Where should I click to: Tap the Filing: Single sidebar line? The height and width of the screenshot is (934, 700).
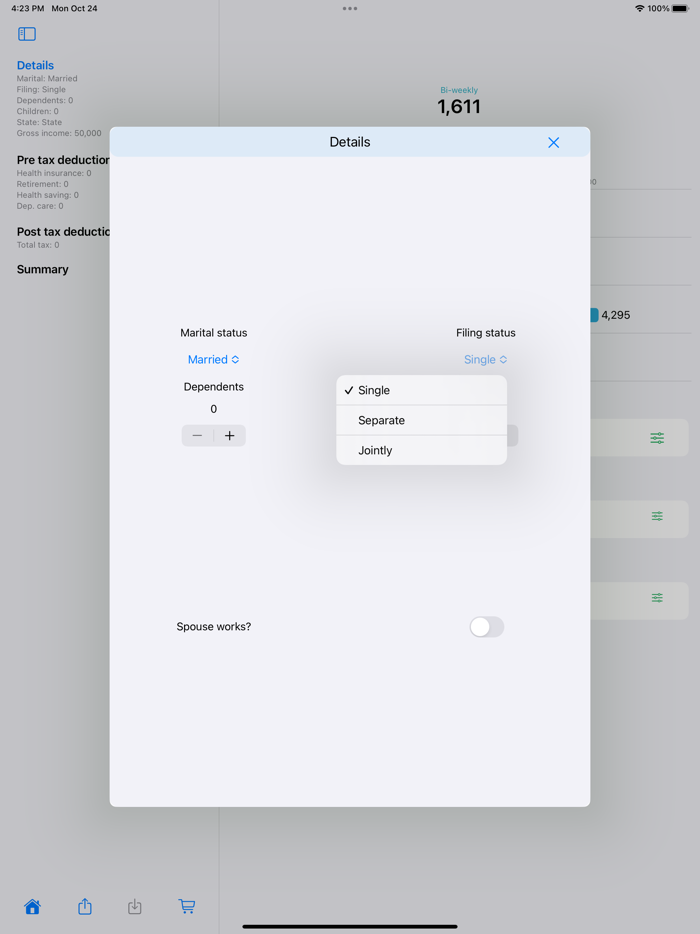41,89
